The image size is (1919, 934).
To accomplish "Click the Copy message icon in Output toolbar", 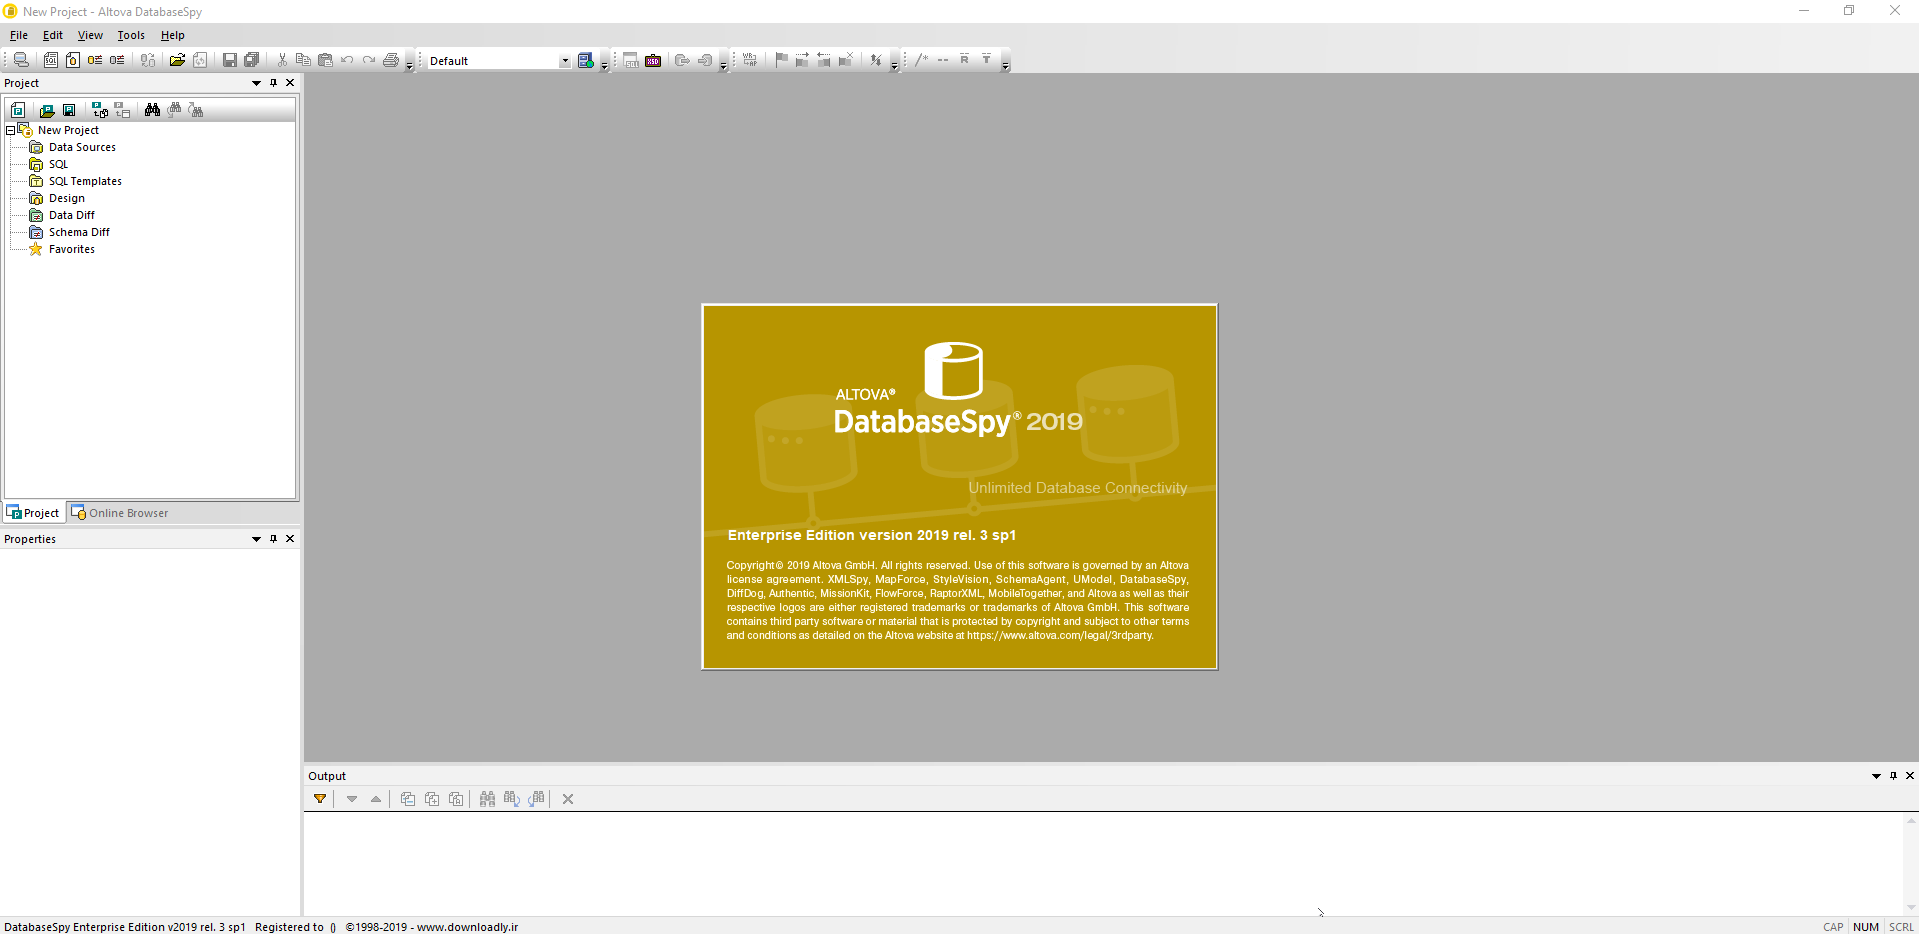I will pyautogui.click(x=408, y=798).
